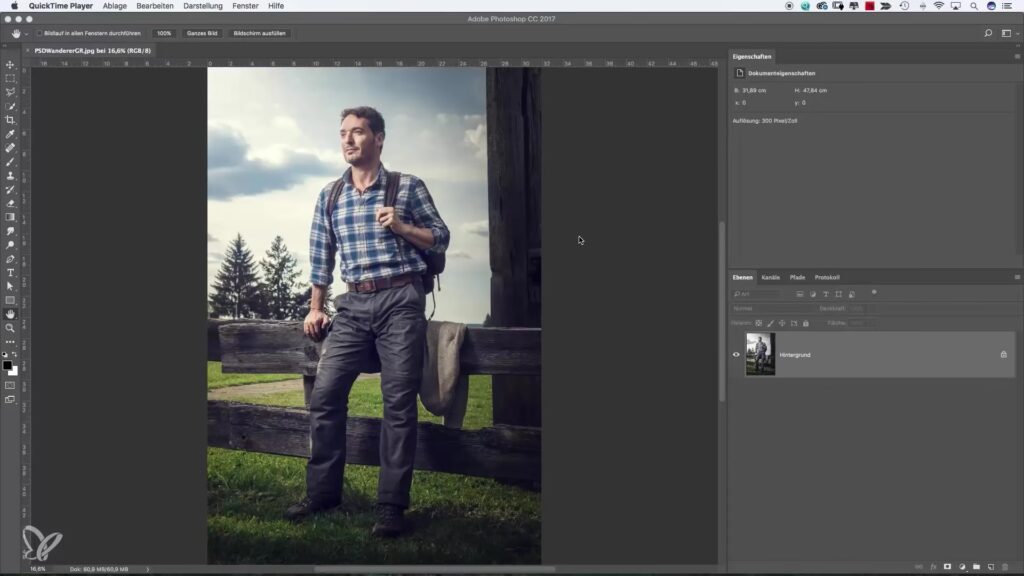1024x576 pixels.
Task: Click the 'Bildschirm ausfüllen' button
Action: tap(260, 33)
